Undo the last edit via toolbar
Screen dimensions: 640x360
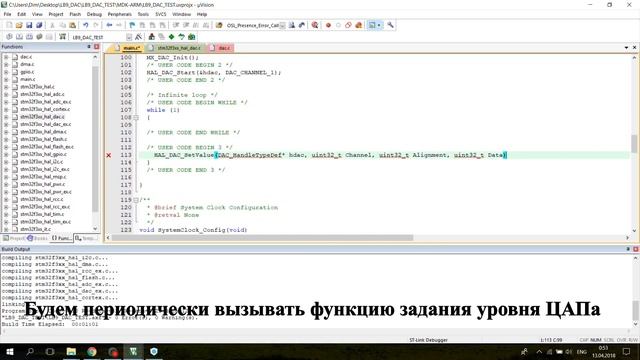[x=86, y=25]
